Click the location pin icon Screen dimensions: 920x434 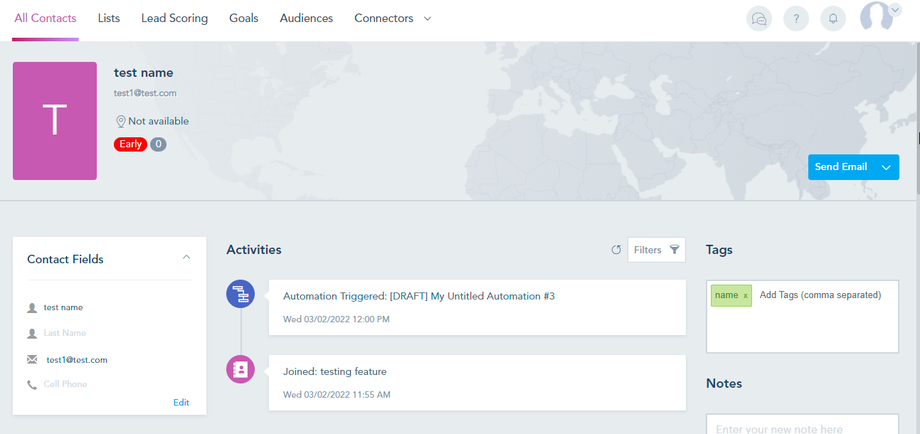(x=120, y=122)
